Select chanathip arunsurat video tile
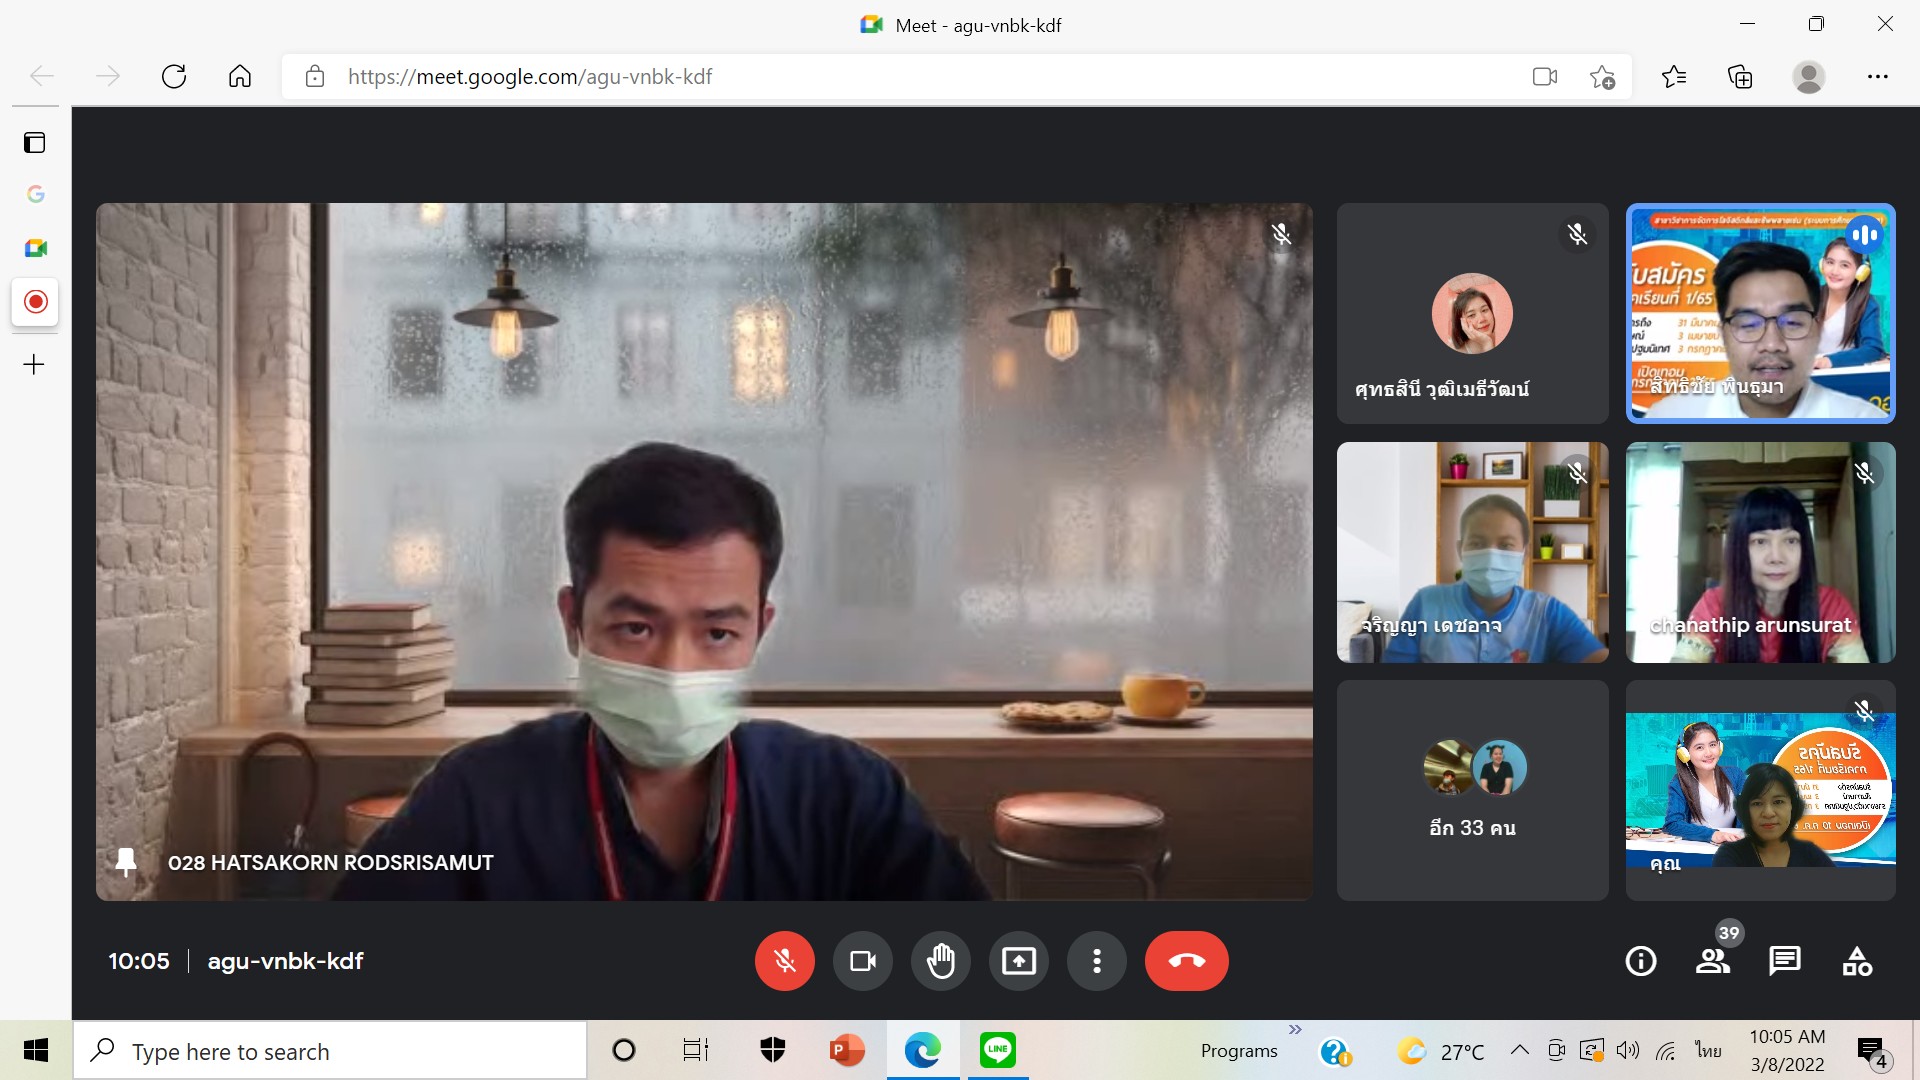Viewport: 1920px width, 1080px height. 1760,552
